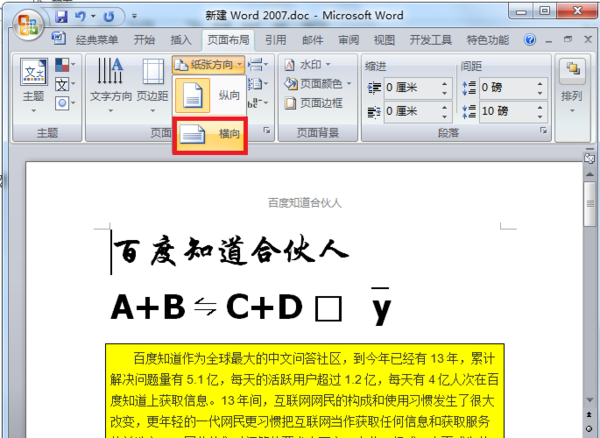Open the 特色功能 tab
600x438 pixels.
coord(488,40)
